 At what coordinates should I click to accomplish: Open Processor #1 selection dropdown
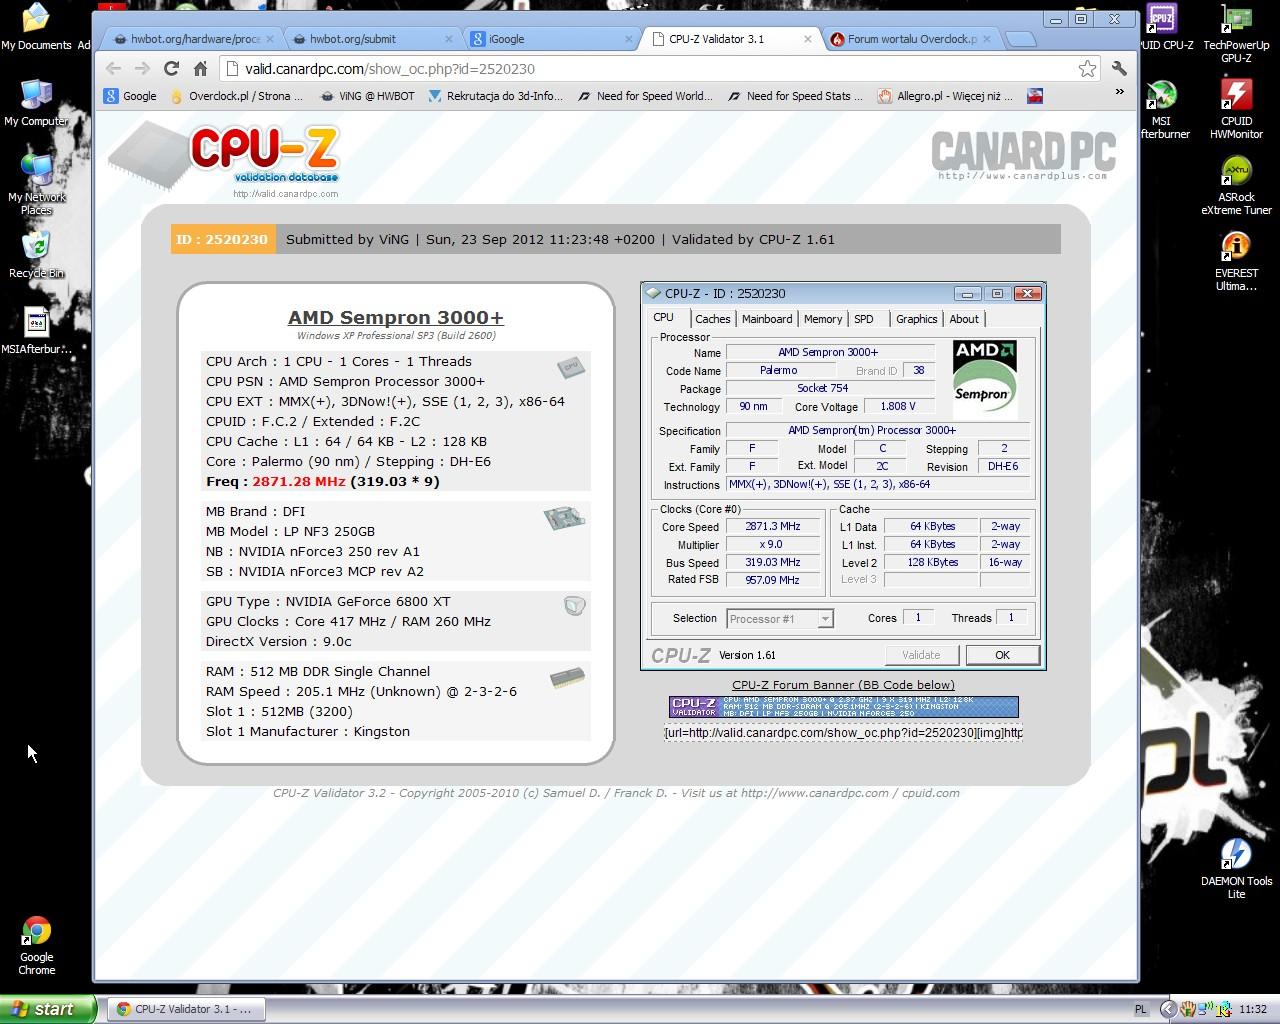coord(780,619)
